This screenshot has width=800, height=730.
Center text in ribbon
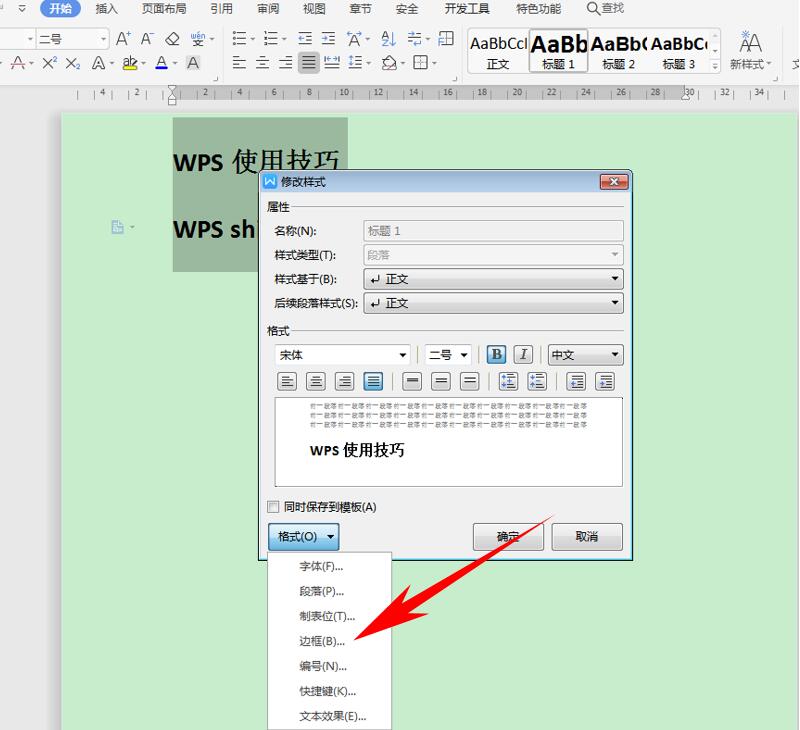pyautogui.click(x=262, y=63)
